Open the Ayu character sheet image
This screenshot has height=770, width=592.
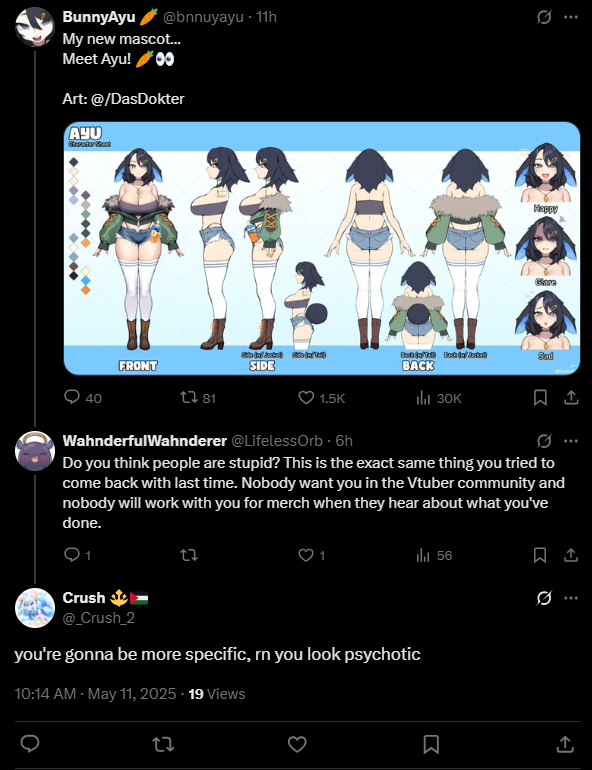point(322,248)
